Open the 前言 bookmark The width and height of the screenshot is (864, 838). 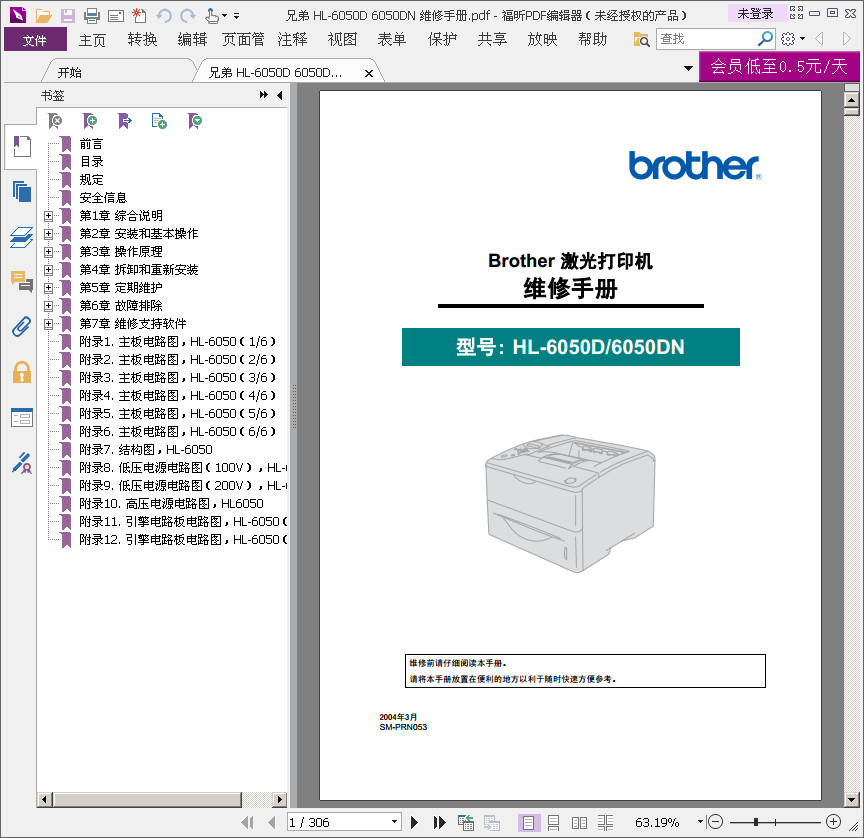[91, 144]
